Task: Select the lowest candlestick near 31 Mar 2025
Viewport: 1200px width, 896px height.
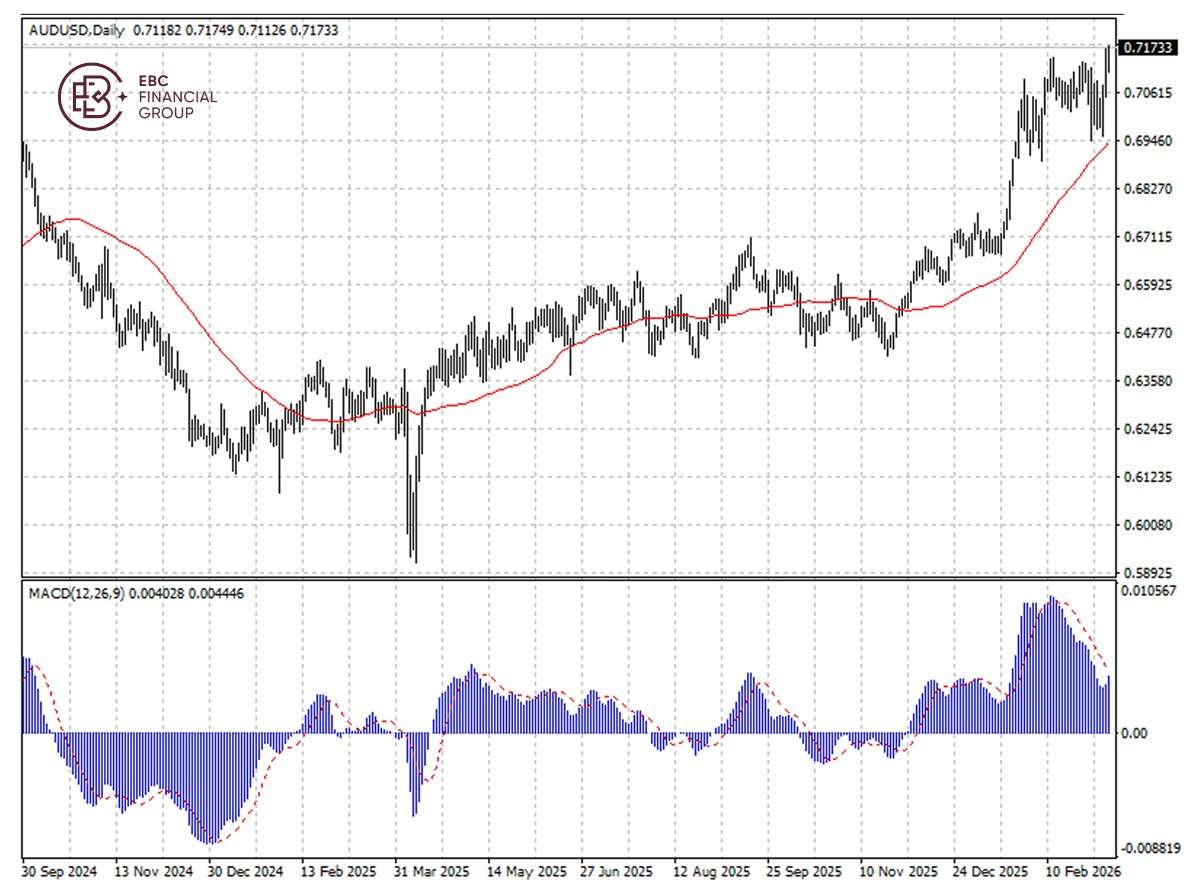Action: 414,530
